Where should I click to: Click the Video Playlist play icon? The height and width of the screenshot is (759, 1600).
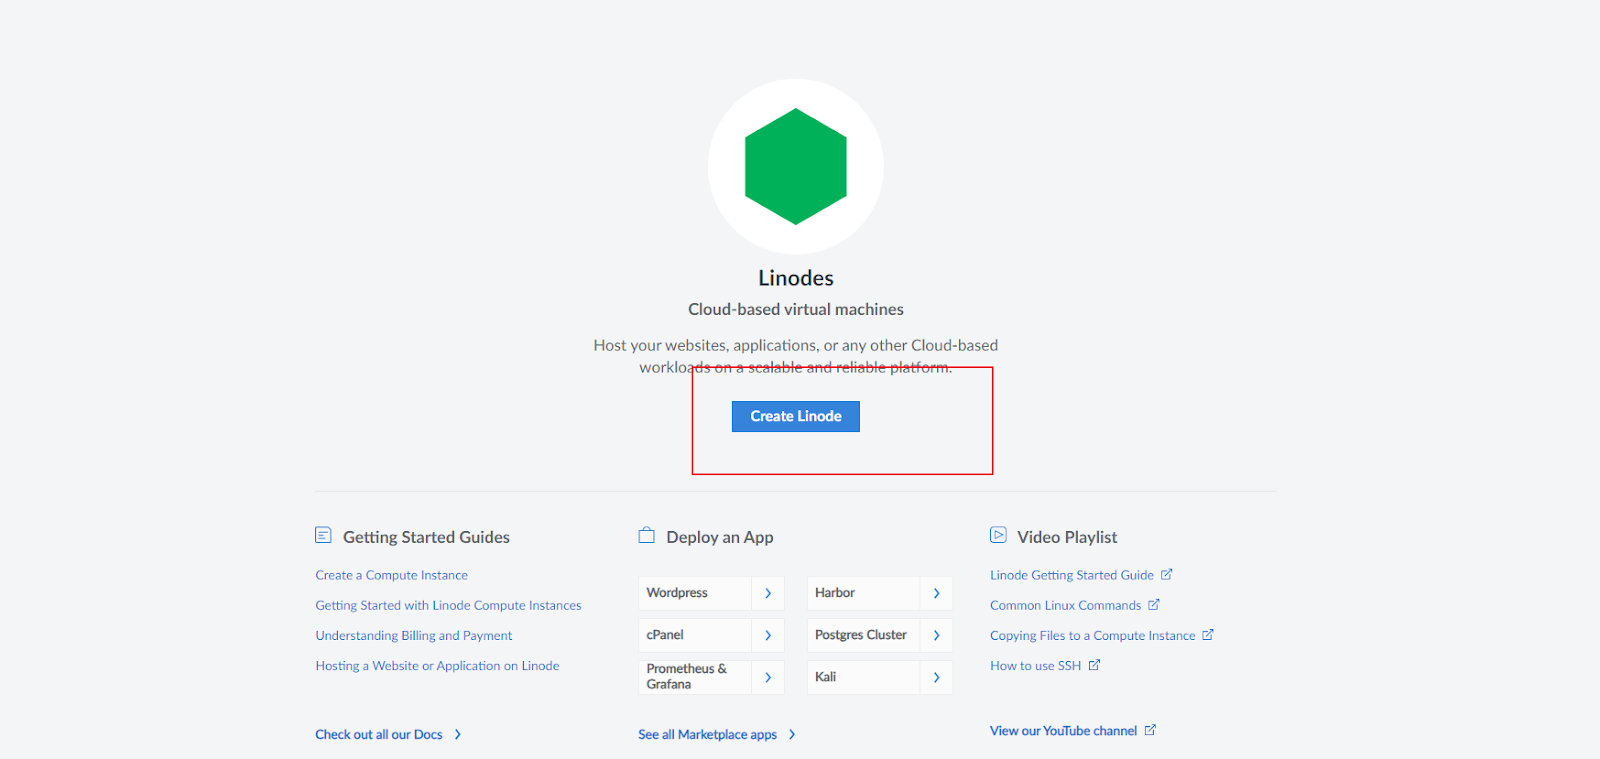point(998,535)
